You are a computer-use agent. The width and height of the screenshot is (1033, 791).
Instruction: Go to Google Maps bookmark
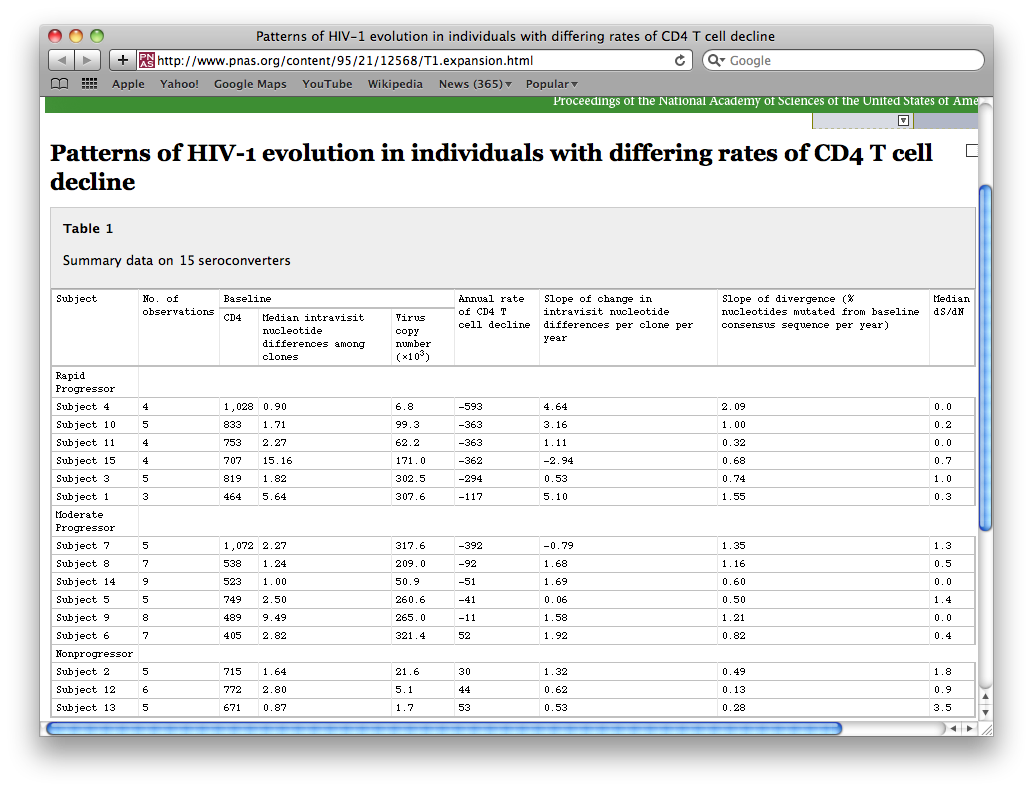[250, 84]
